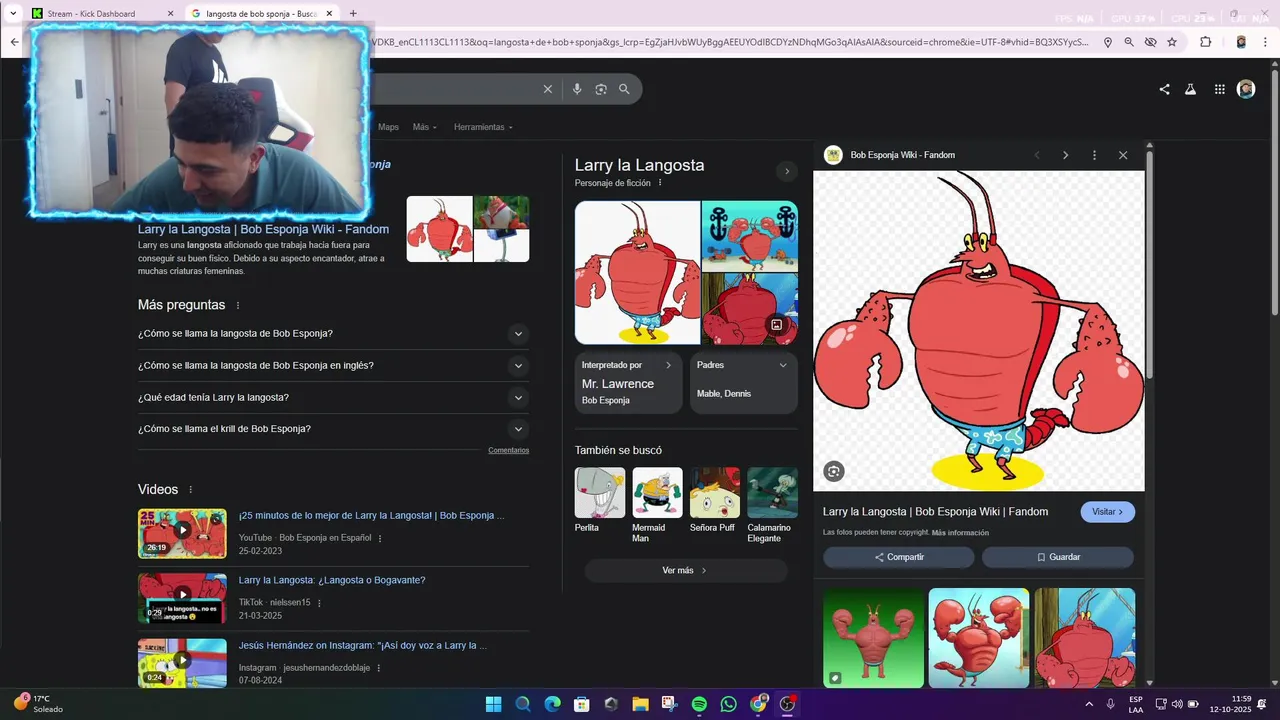Open the Herramientas dropdown
1280x720 pixels.
[483, 127]
